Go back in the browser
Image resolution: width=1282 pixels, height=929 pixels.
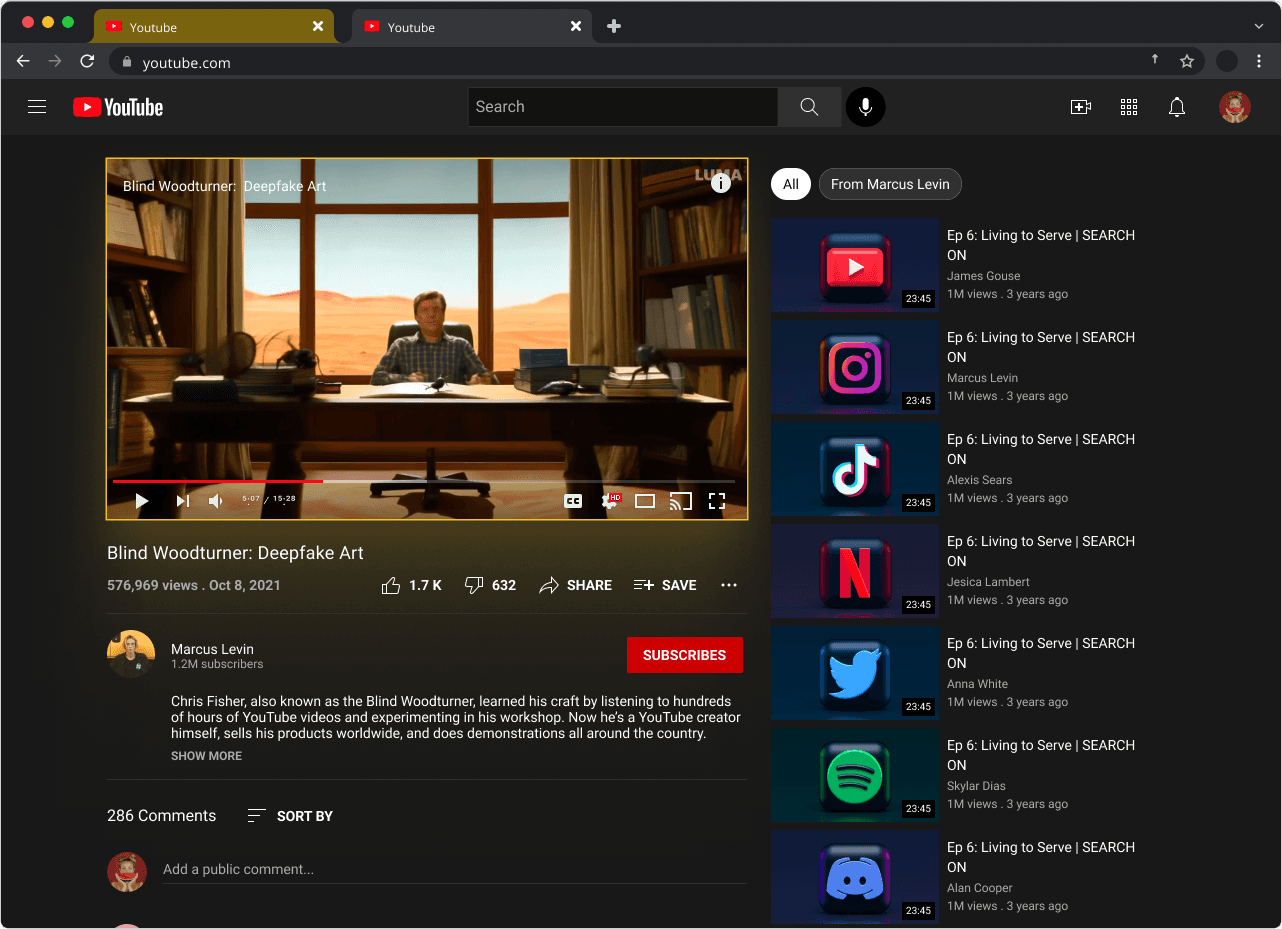pyautogui.click(x=23, y=61)
